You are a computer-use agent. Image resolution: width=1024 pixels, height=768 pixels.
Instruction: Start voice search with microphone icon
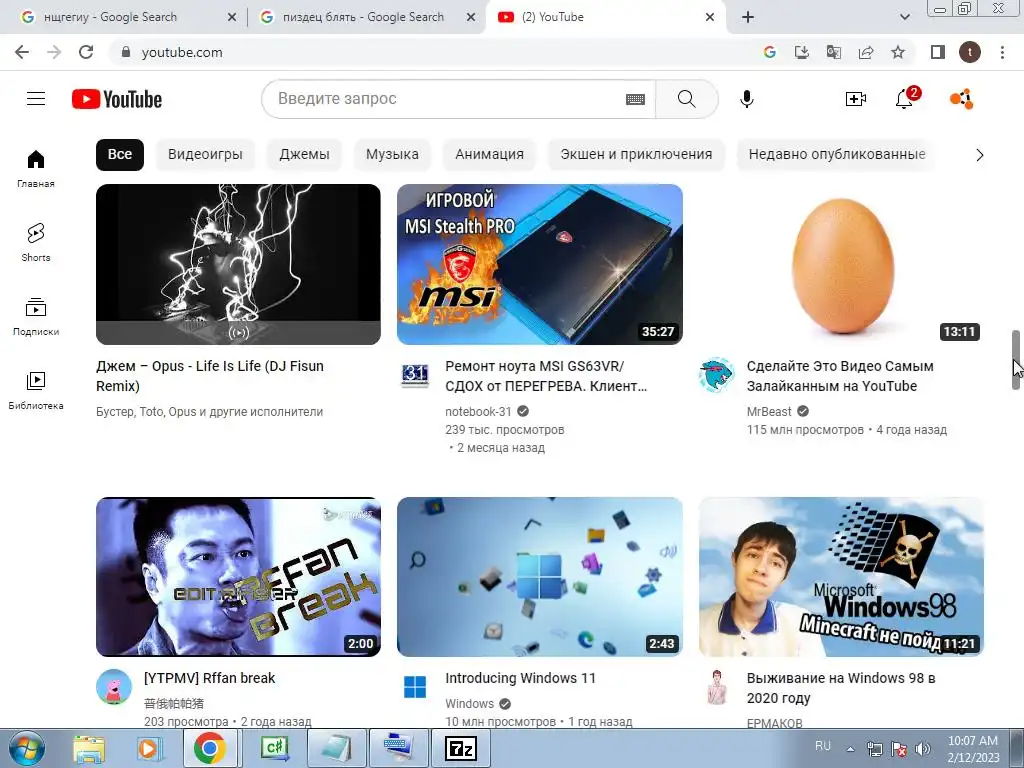tap(746, 99)
